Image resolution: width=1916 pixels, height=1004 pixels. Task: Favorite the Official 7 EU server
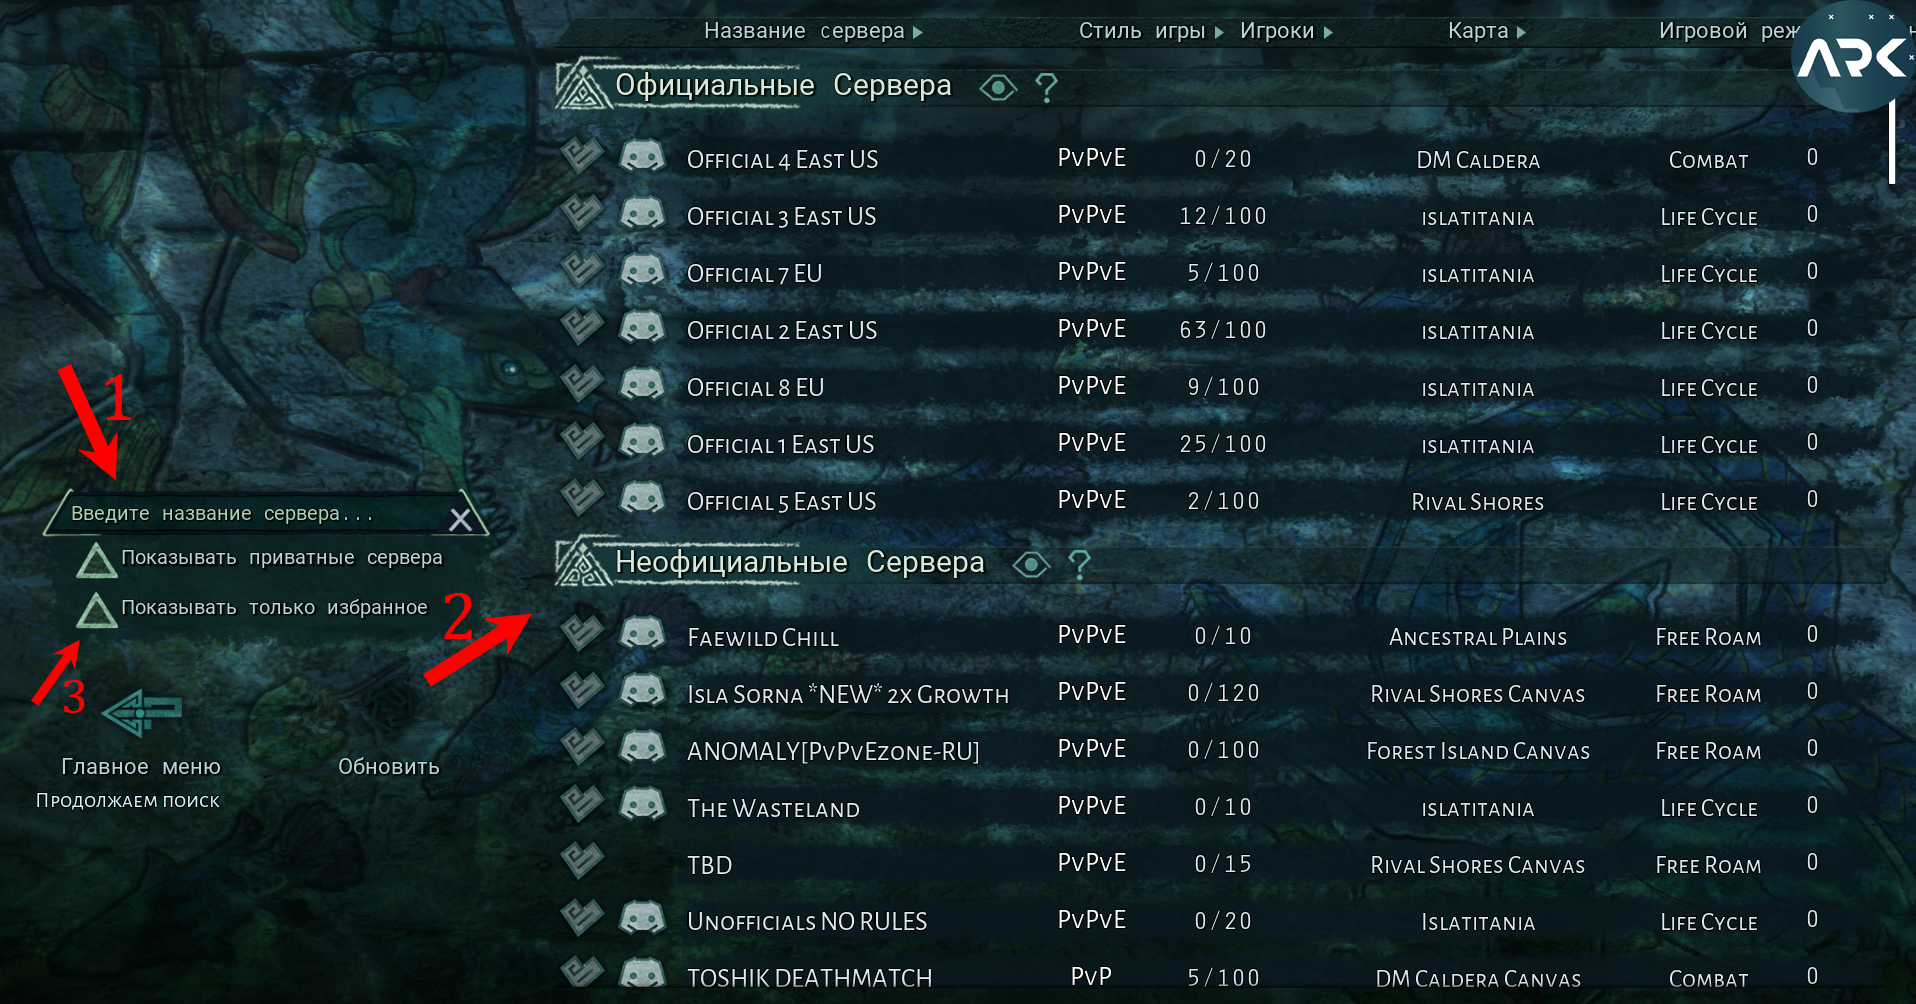click(x=582, y=269)
